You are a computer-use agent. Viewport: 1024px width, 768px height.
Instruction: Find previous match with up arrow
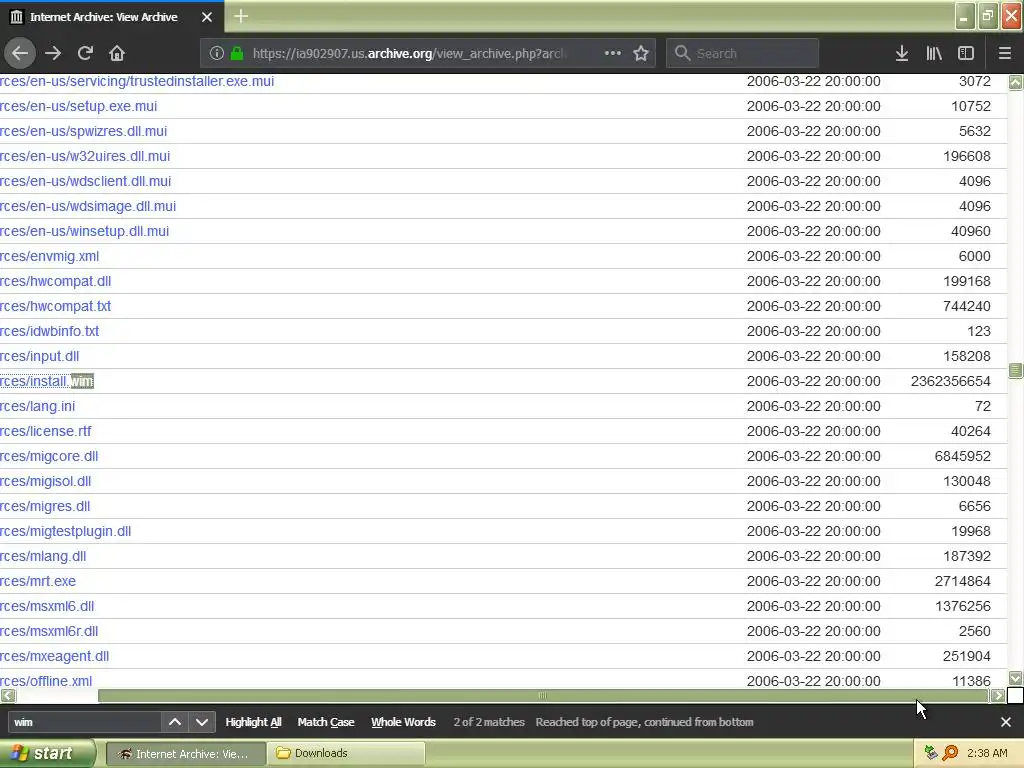(x=175, y=722)
